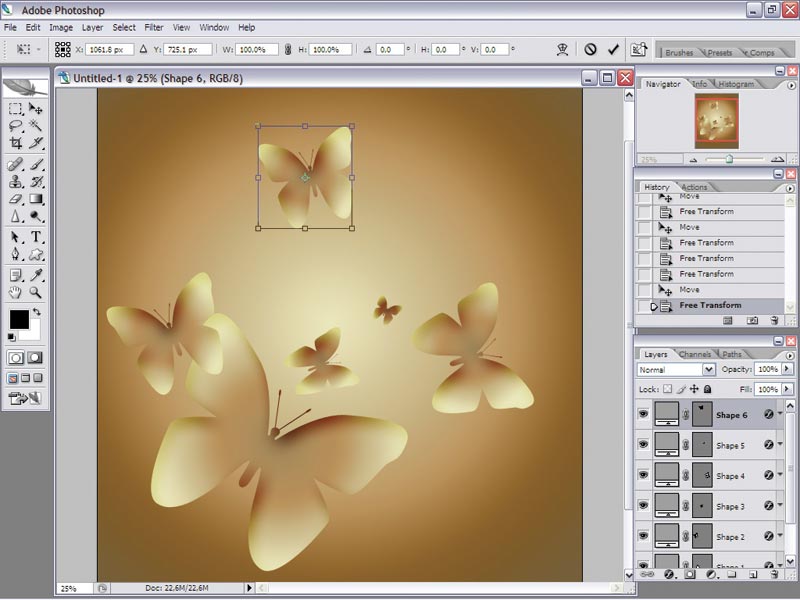Expand Shape 6 layer effects arrow
The width and height of the screenshot is (800, 600).
pos(780,414)
